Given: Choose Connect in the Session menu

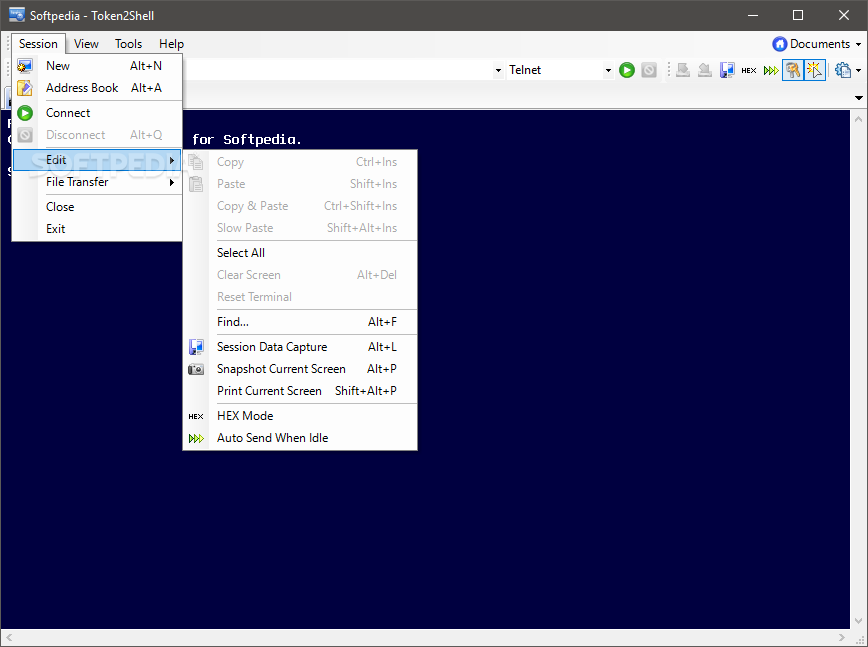Looking at the screenshot, I should coord(97,113).
